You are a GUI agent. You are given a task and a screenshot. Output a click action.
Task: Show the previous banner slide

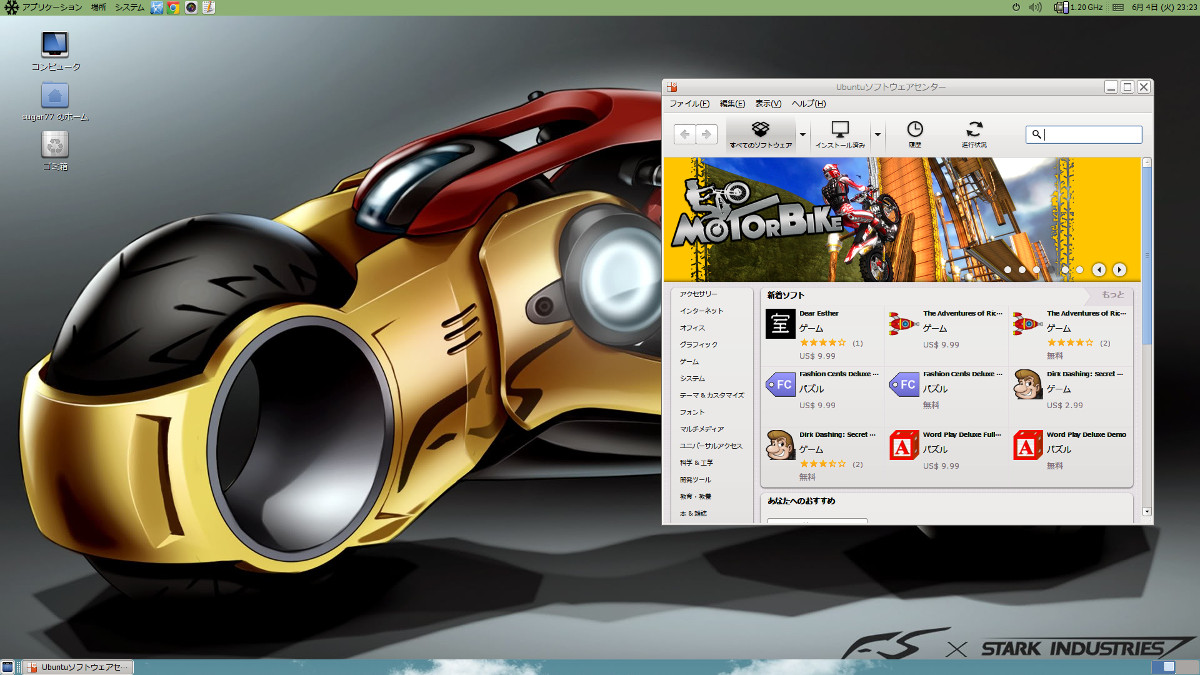pos(1098,269)
